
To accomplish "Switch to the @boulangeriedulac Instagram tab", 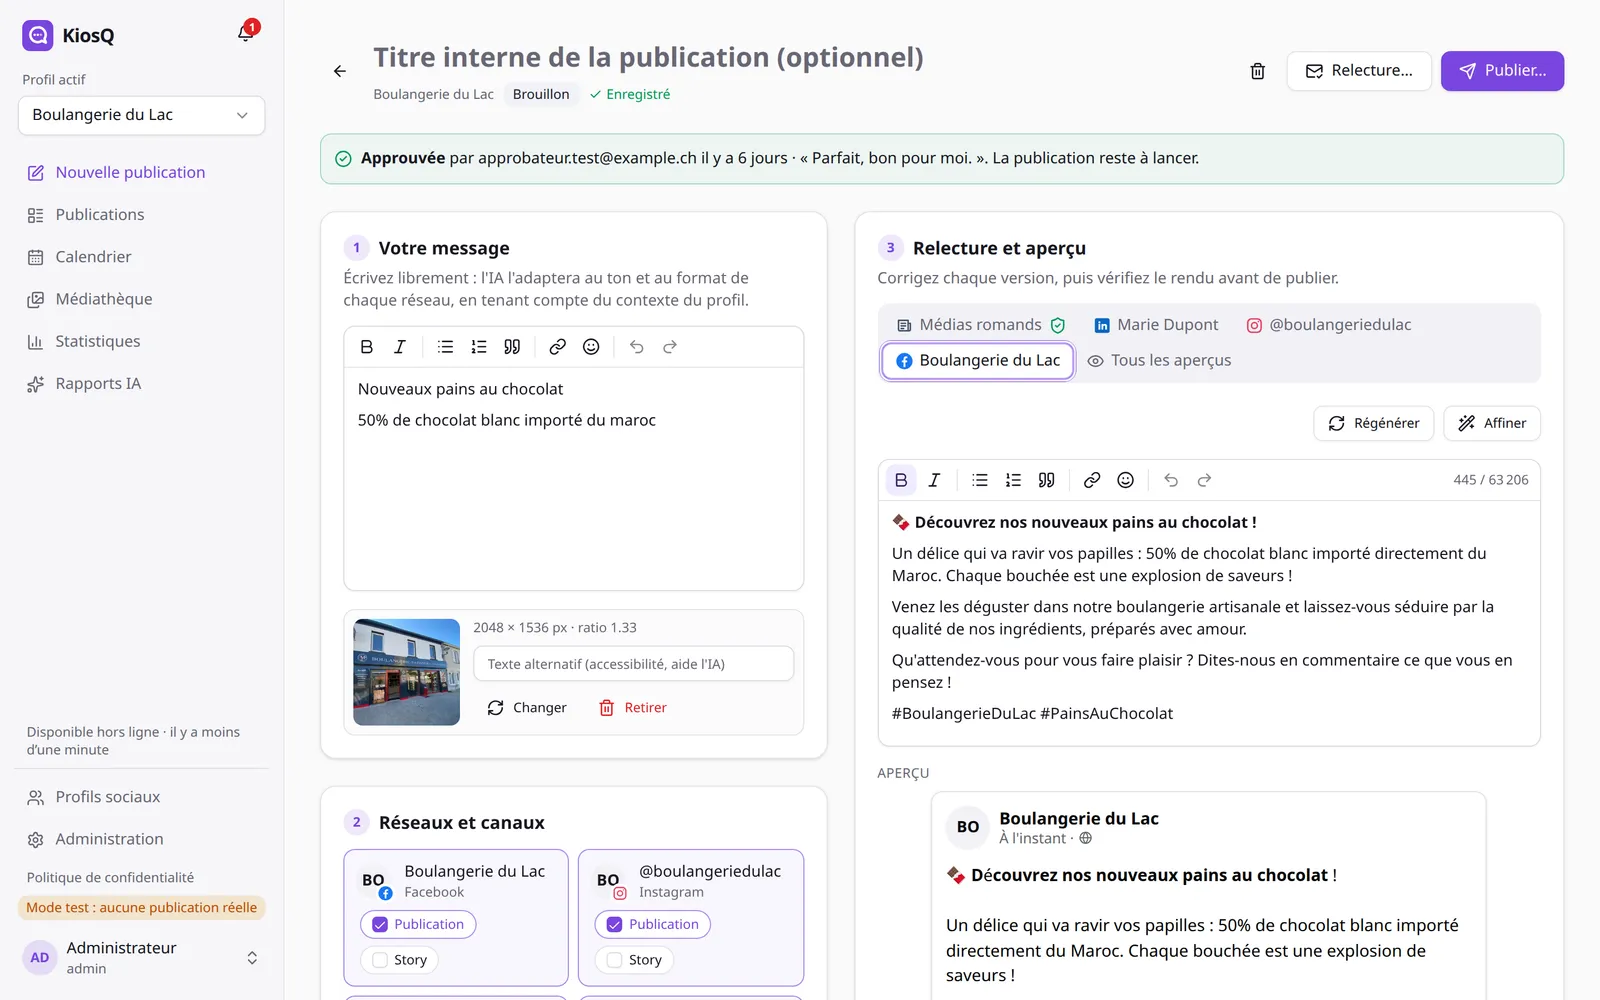I will click(1329, 325).
